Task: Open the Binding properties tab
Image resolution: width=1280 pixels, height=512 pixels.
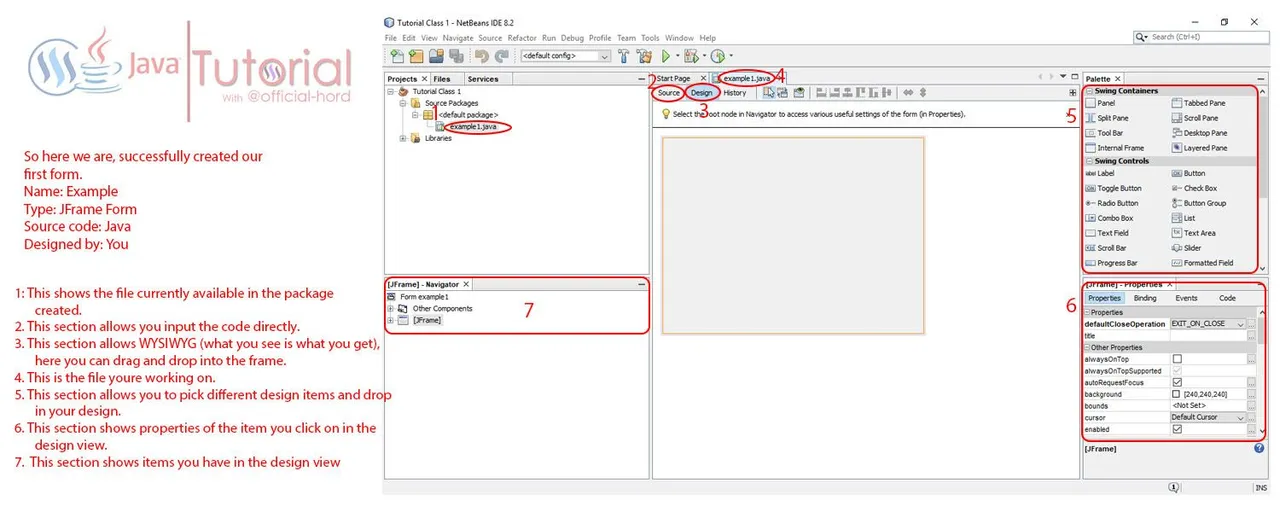Action: 1145,298
